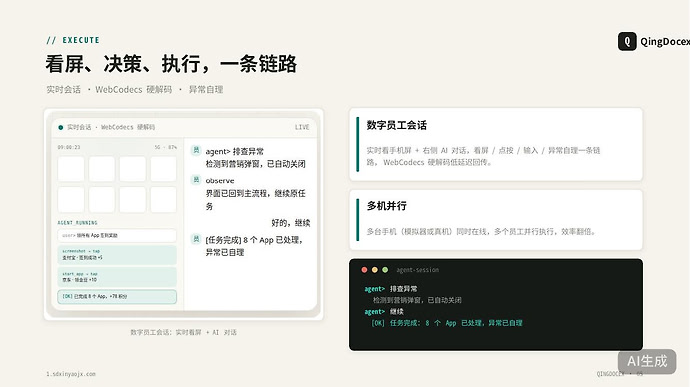Image resolution: width=690 pixels, height=387 pixels.
Task: Click the "QingDocex" brand name text
Action: 665,41
